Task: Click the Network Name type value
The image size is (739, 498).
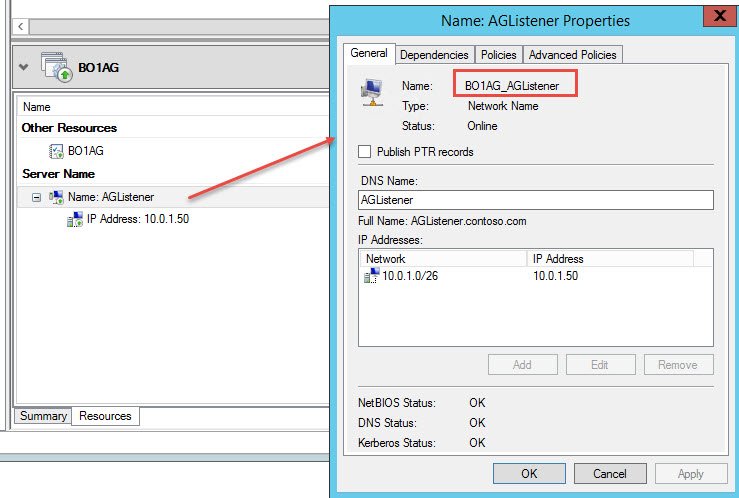Action: point(503,106)
